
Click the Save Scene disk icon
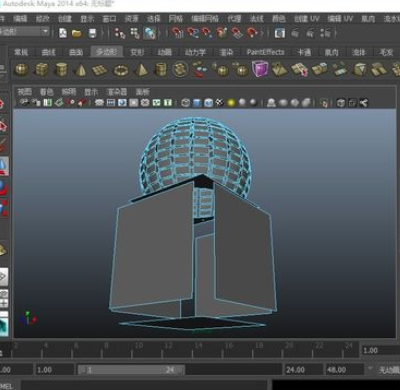[x=92, y=33]
